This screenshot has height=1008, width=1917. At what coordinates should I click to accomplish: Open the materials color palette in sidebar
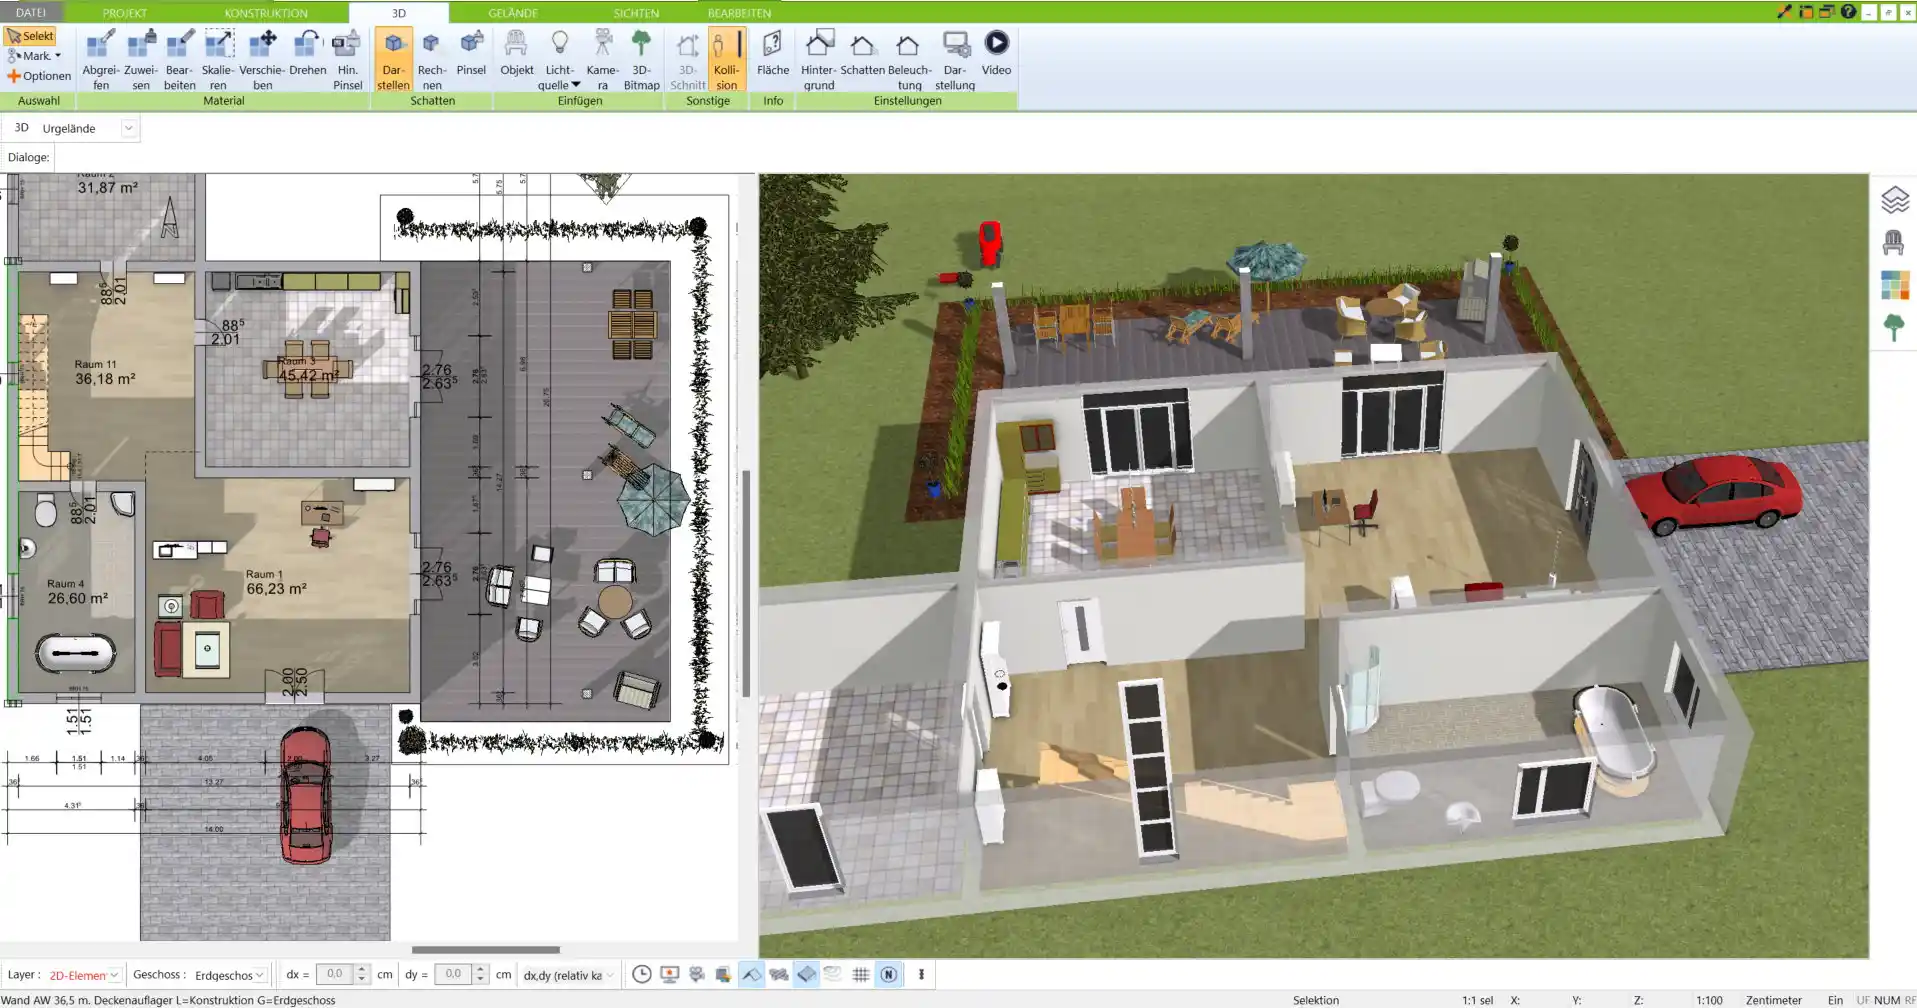(x=1894, y=285)
